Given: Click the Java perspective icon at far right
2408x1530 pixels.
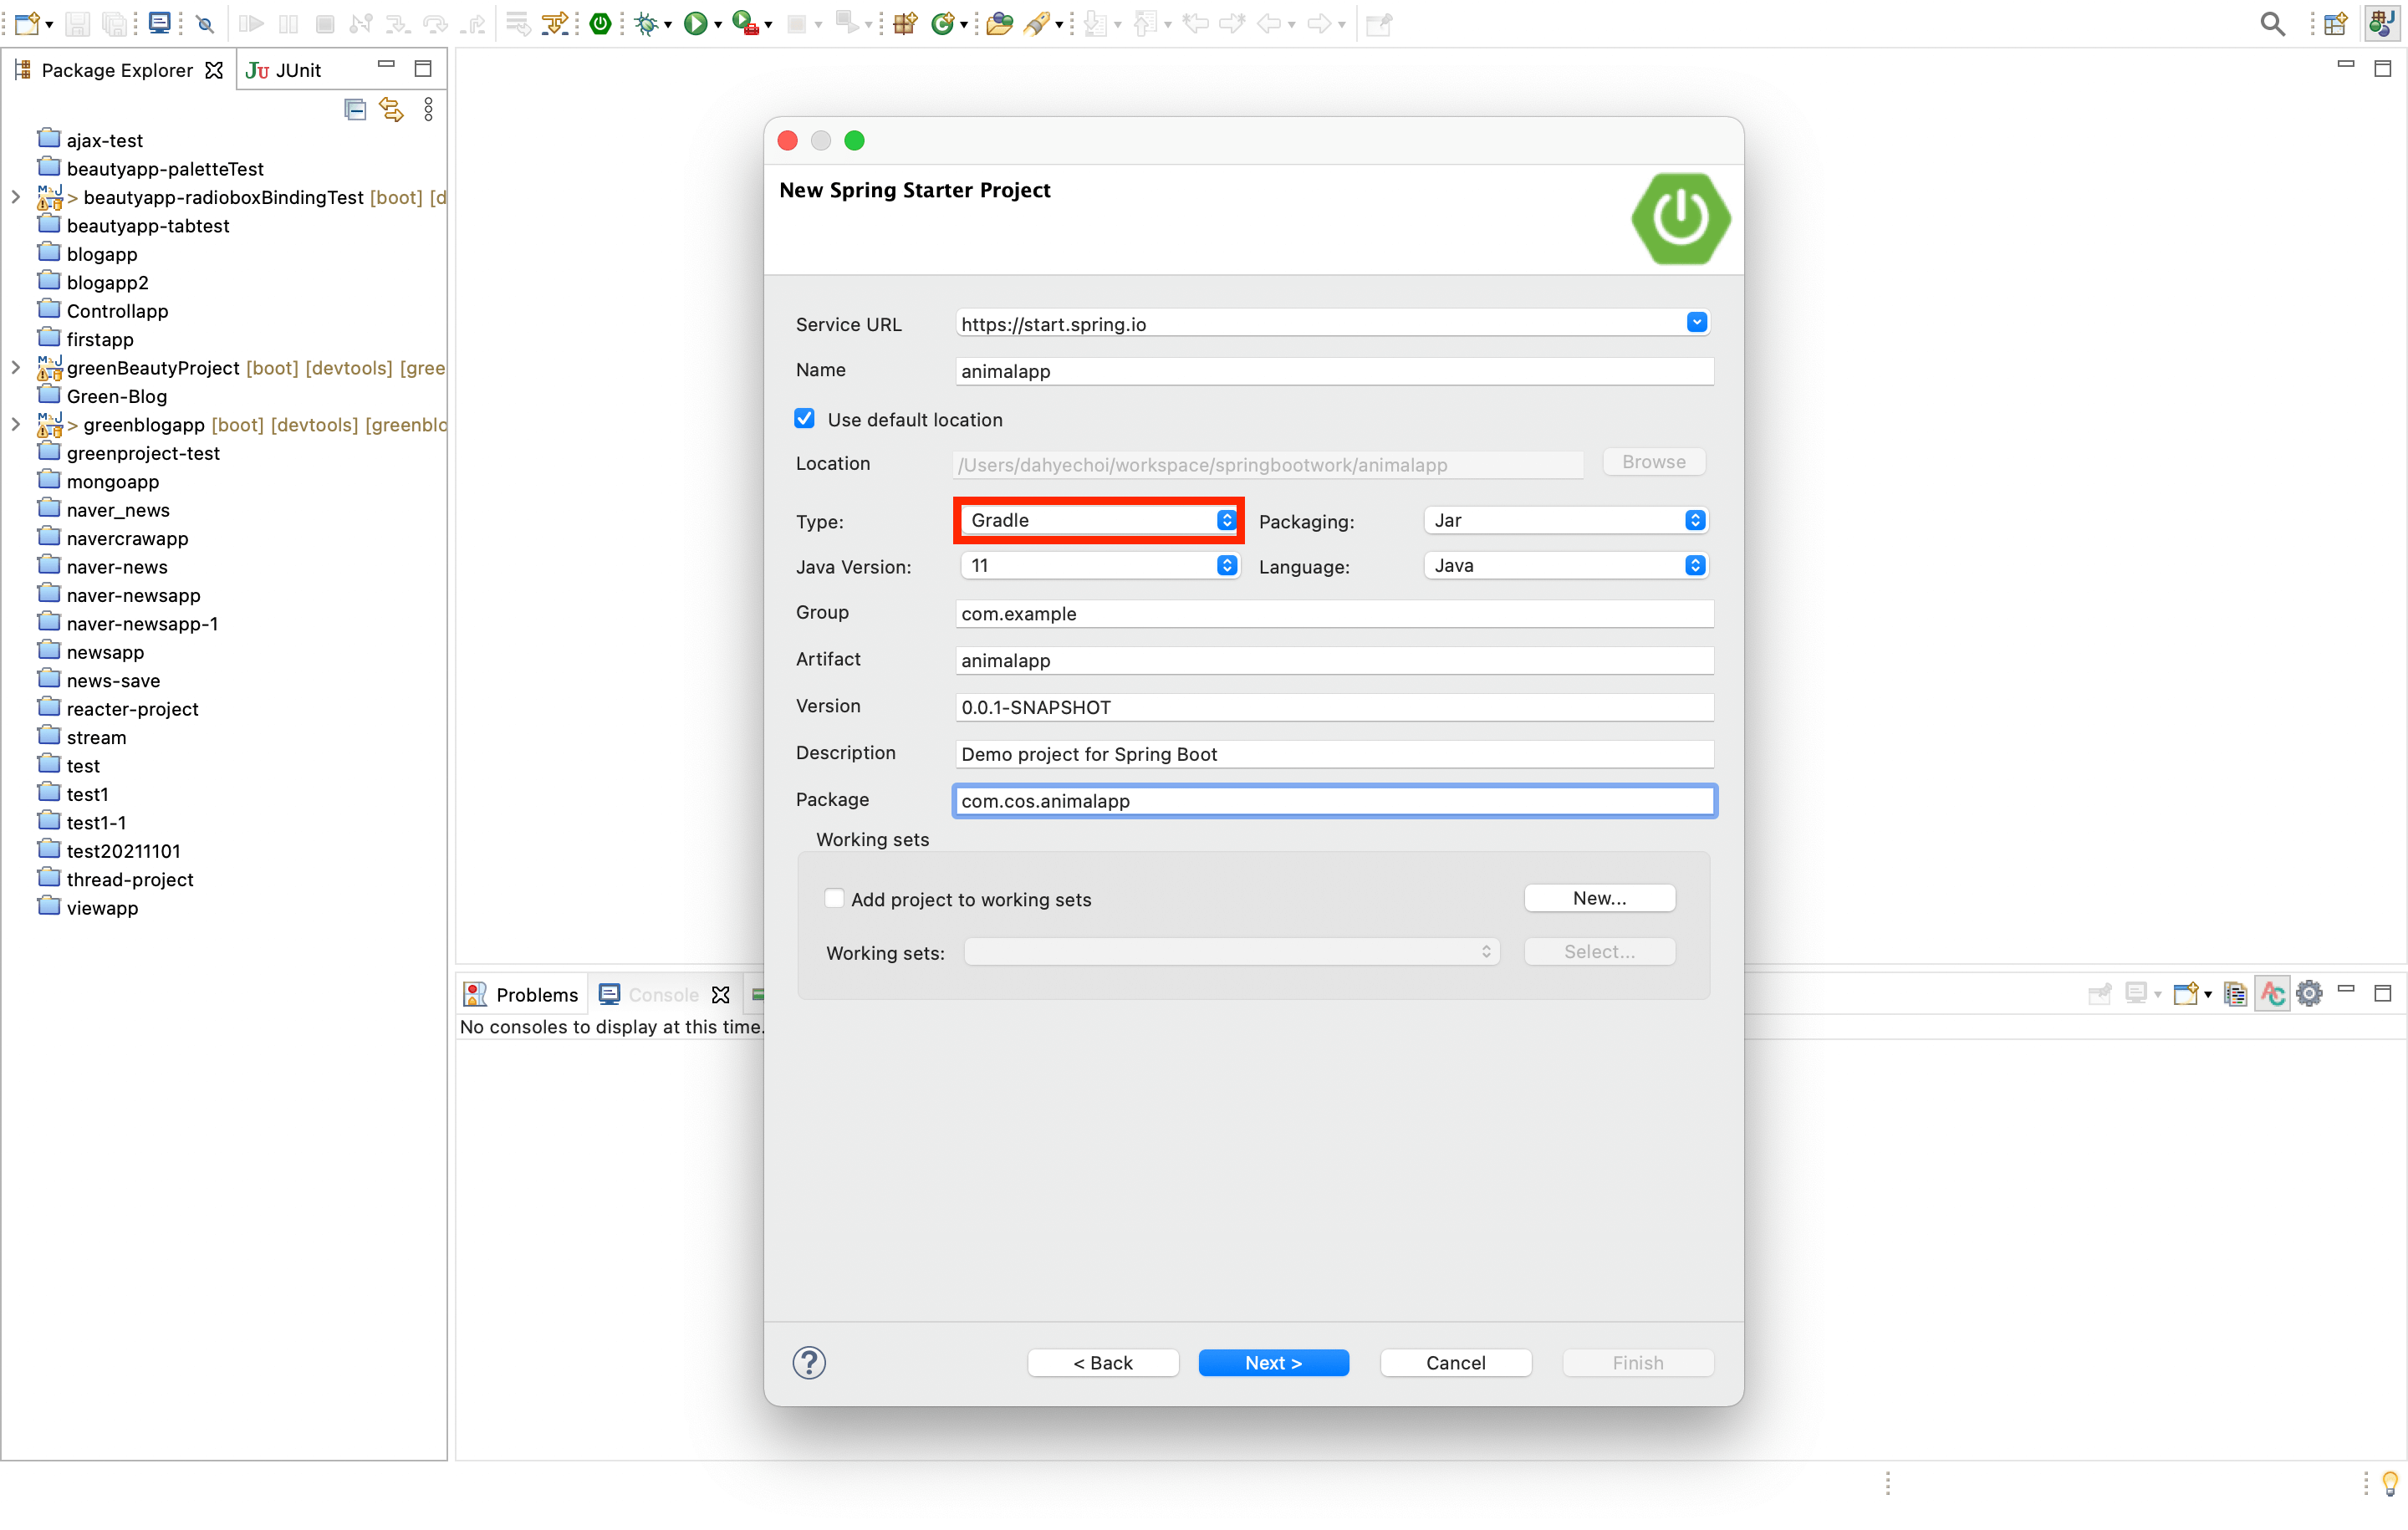Looking at the screenshot, I should [x=2383, y=23].
